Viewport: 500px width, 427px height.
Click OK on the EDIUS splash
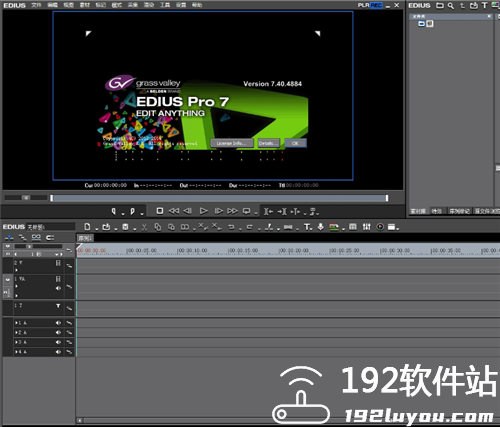coord(295,143)
